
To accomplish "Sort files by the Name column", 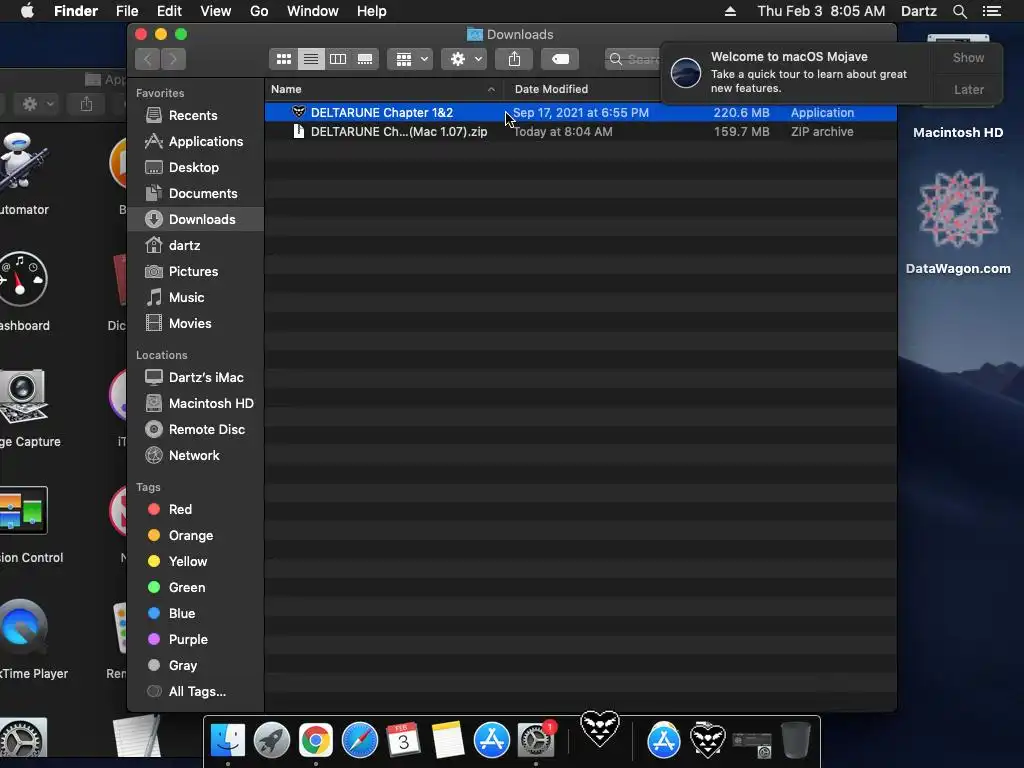I will coord(383,89).
